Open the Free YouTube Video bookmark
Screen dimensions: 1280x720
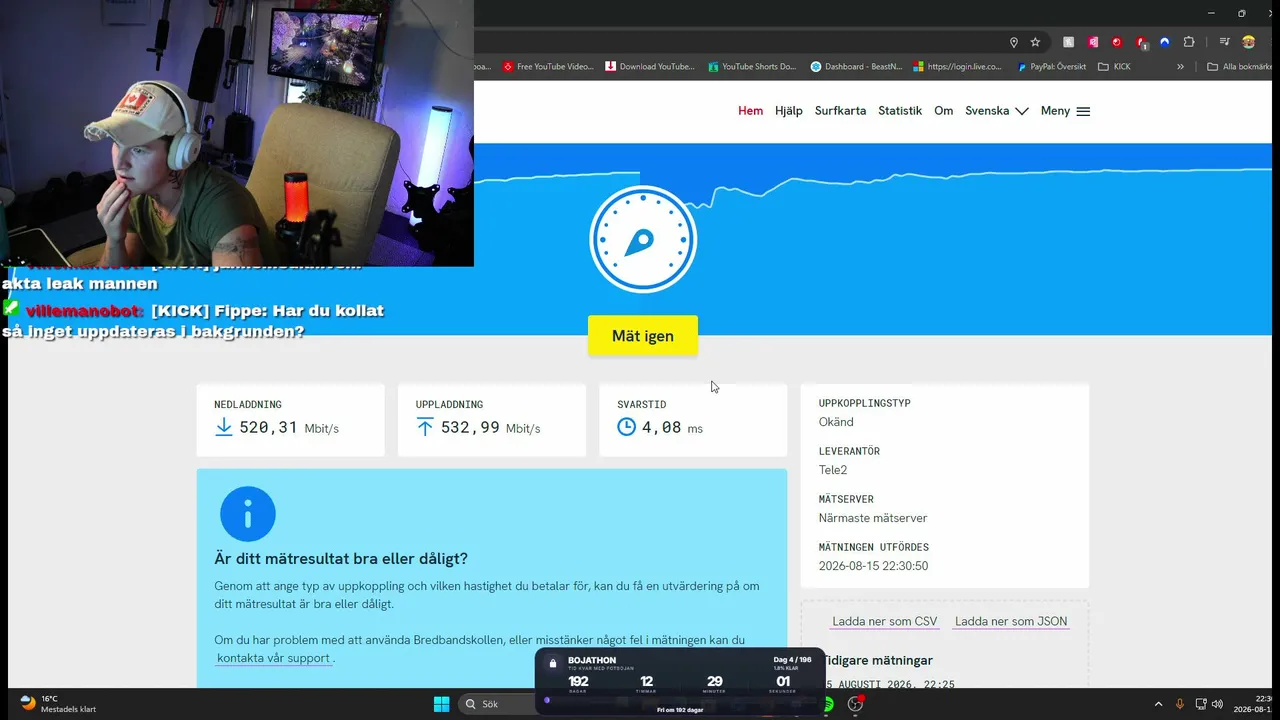(x=547, y=67)
